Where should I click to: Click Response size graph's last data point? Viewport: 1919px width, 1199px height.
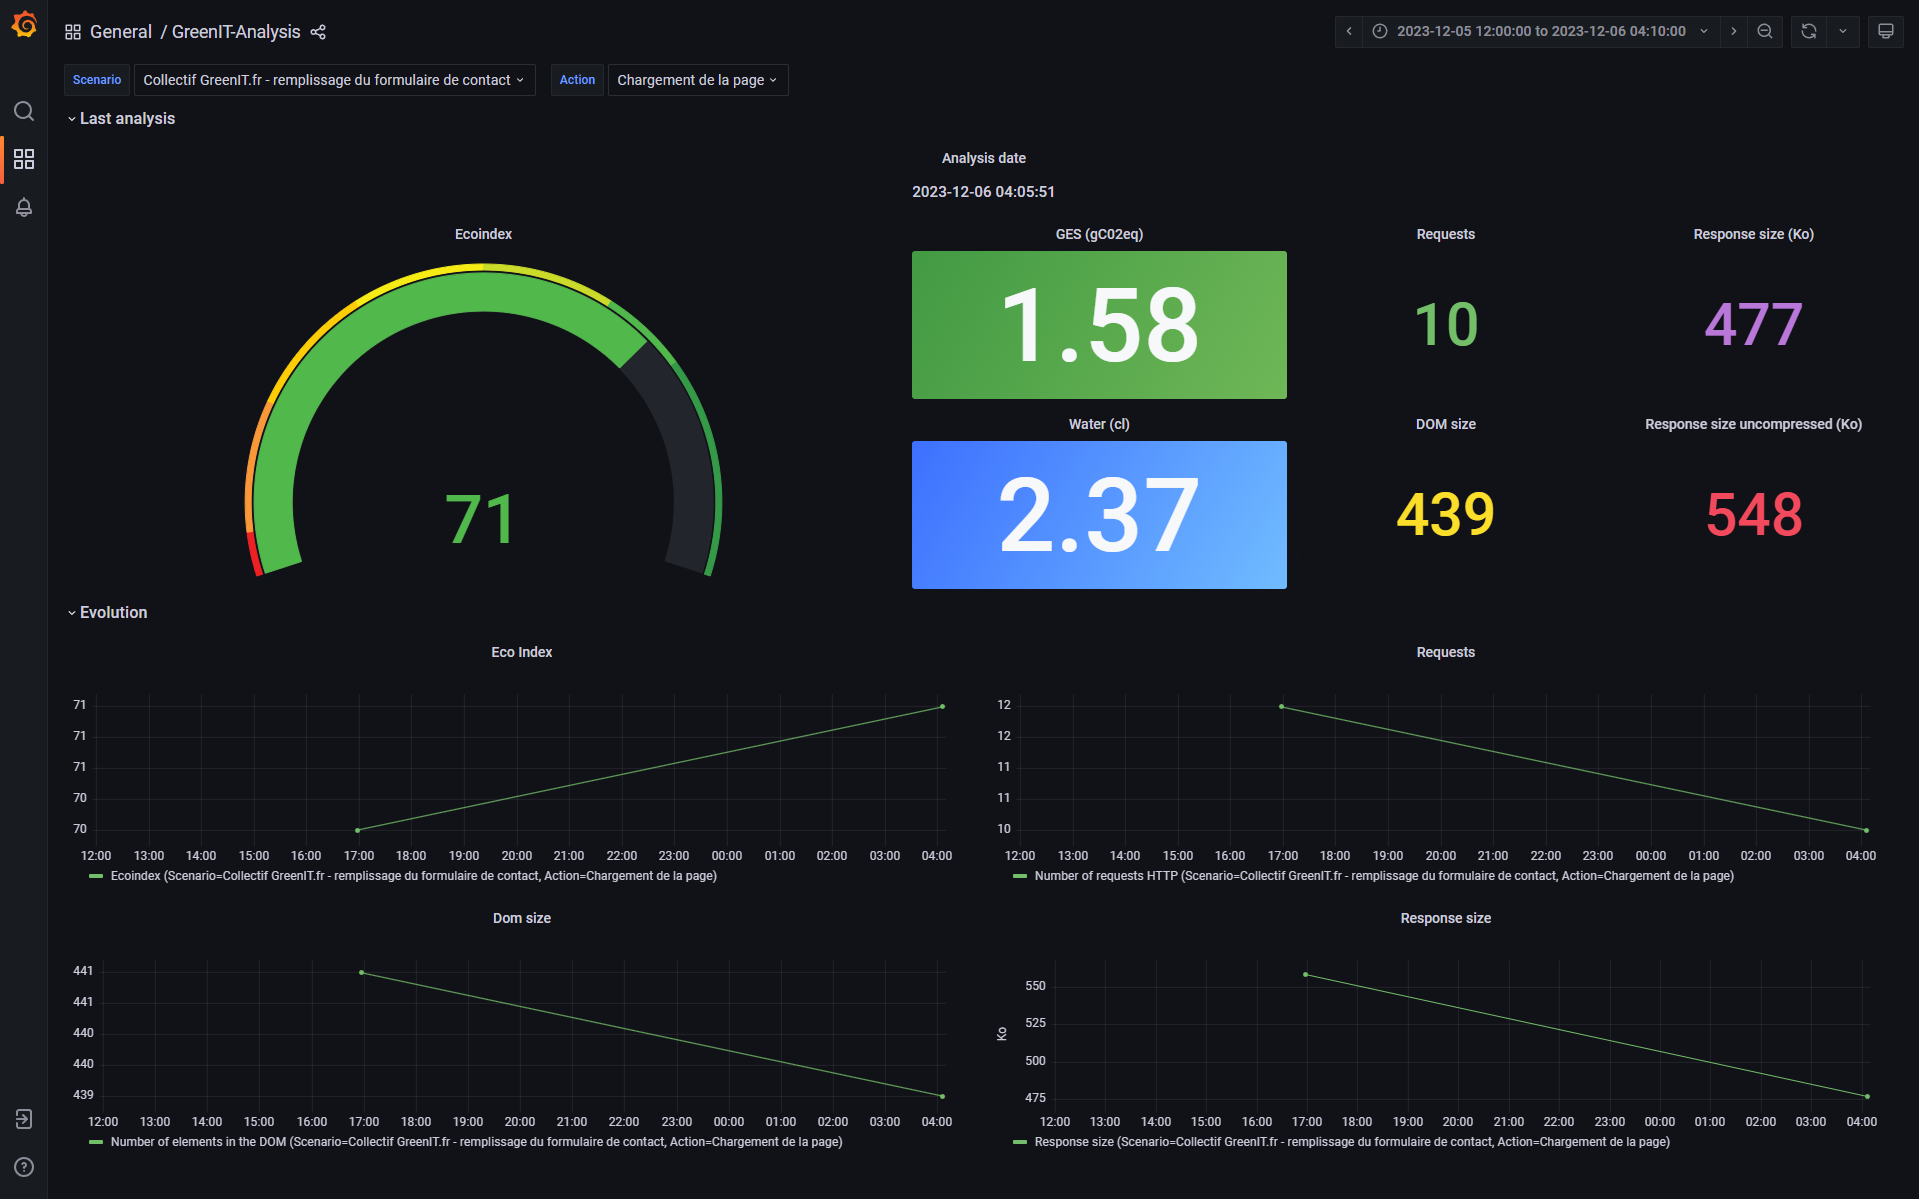click(x=1867, y=1096)
